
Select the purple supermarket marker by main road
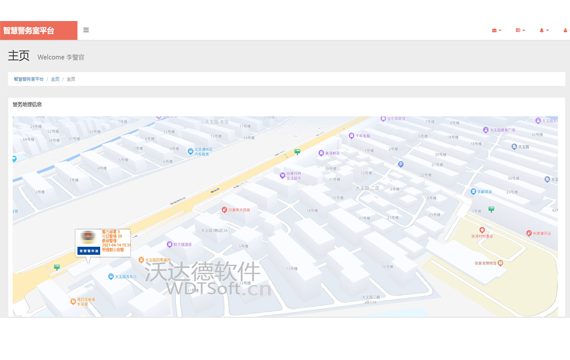(282, 176)
